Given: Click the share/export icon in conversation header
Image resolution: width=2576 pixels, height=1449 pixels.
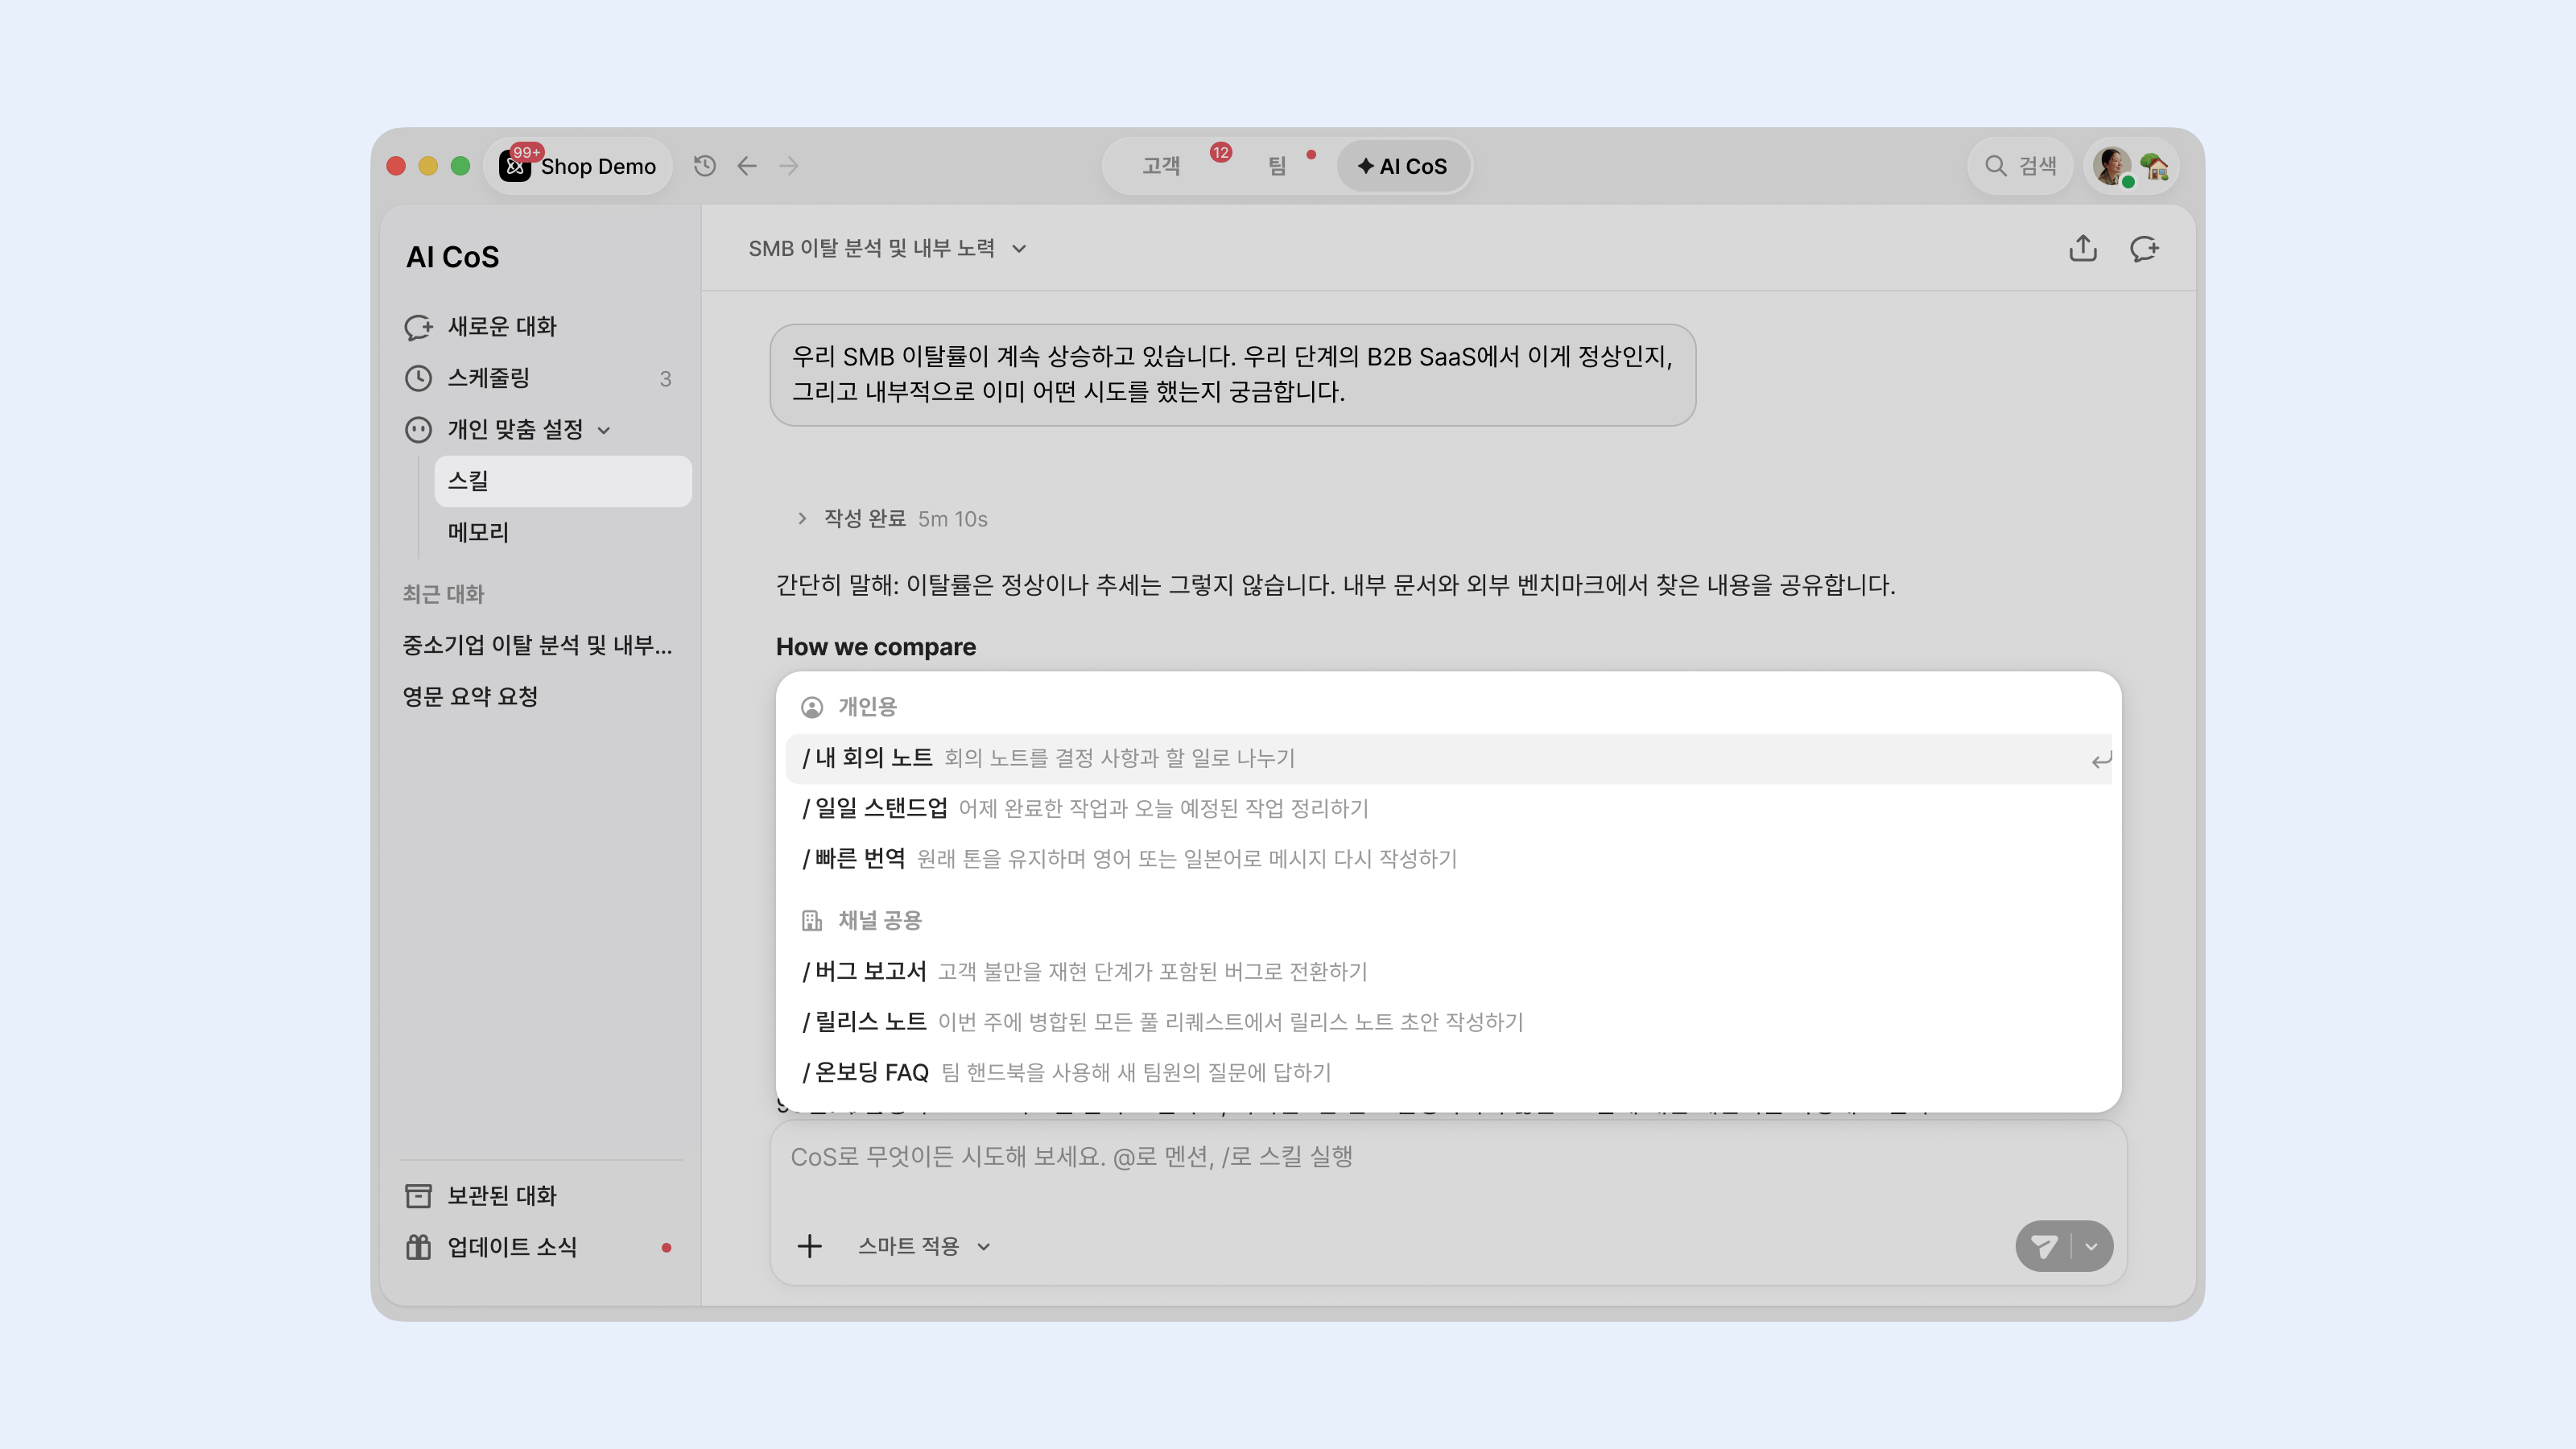Looking at the screenshot, I should click(x=2083, y=248).
